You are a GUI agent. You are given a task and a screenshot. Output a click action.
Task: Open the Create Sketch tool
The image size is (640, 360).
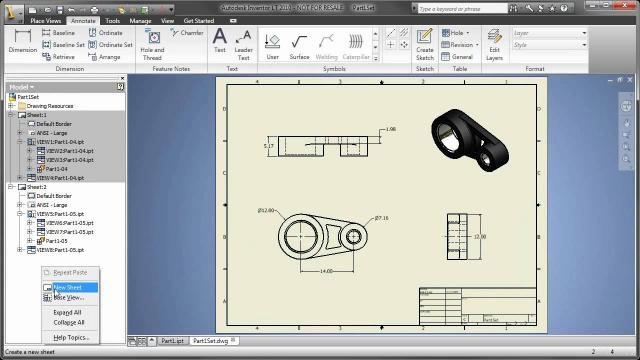pos(424,45)
